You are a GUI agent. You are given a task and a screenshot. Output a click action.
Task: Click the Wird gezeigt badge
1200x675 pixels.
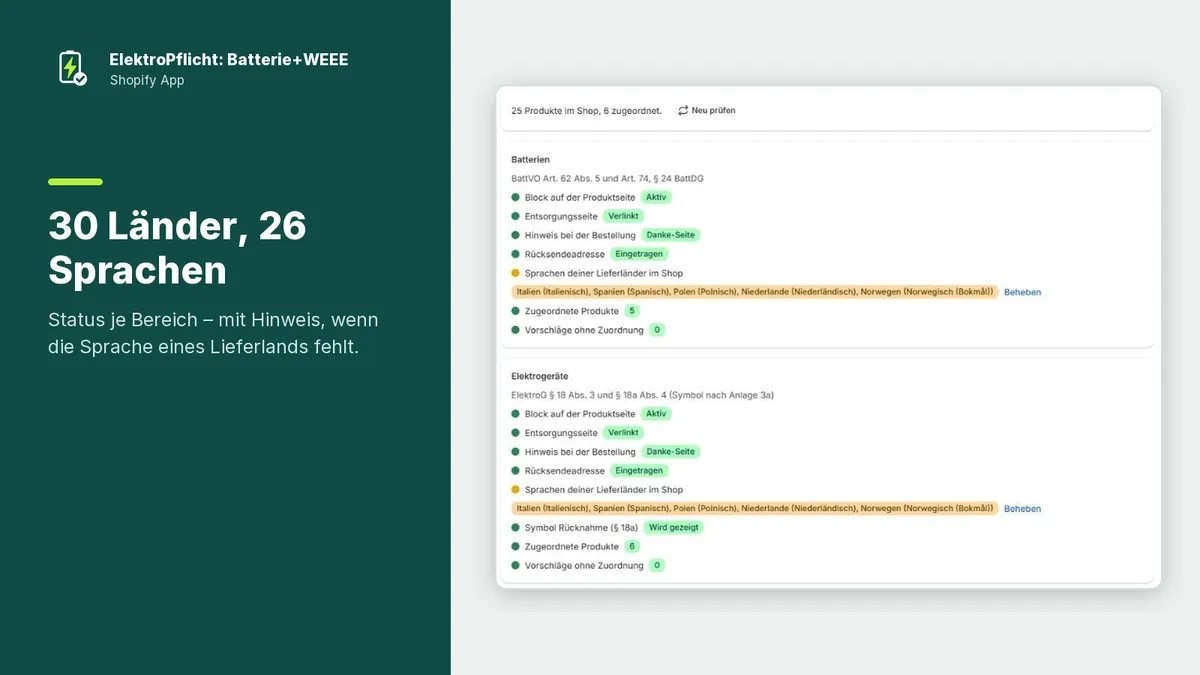point(674,527)
